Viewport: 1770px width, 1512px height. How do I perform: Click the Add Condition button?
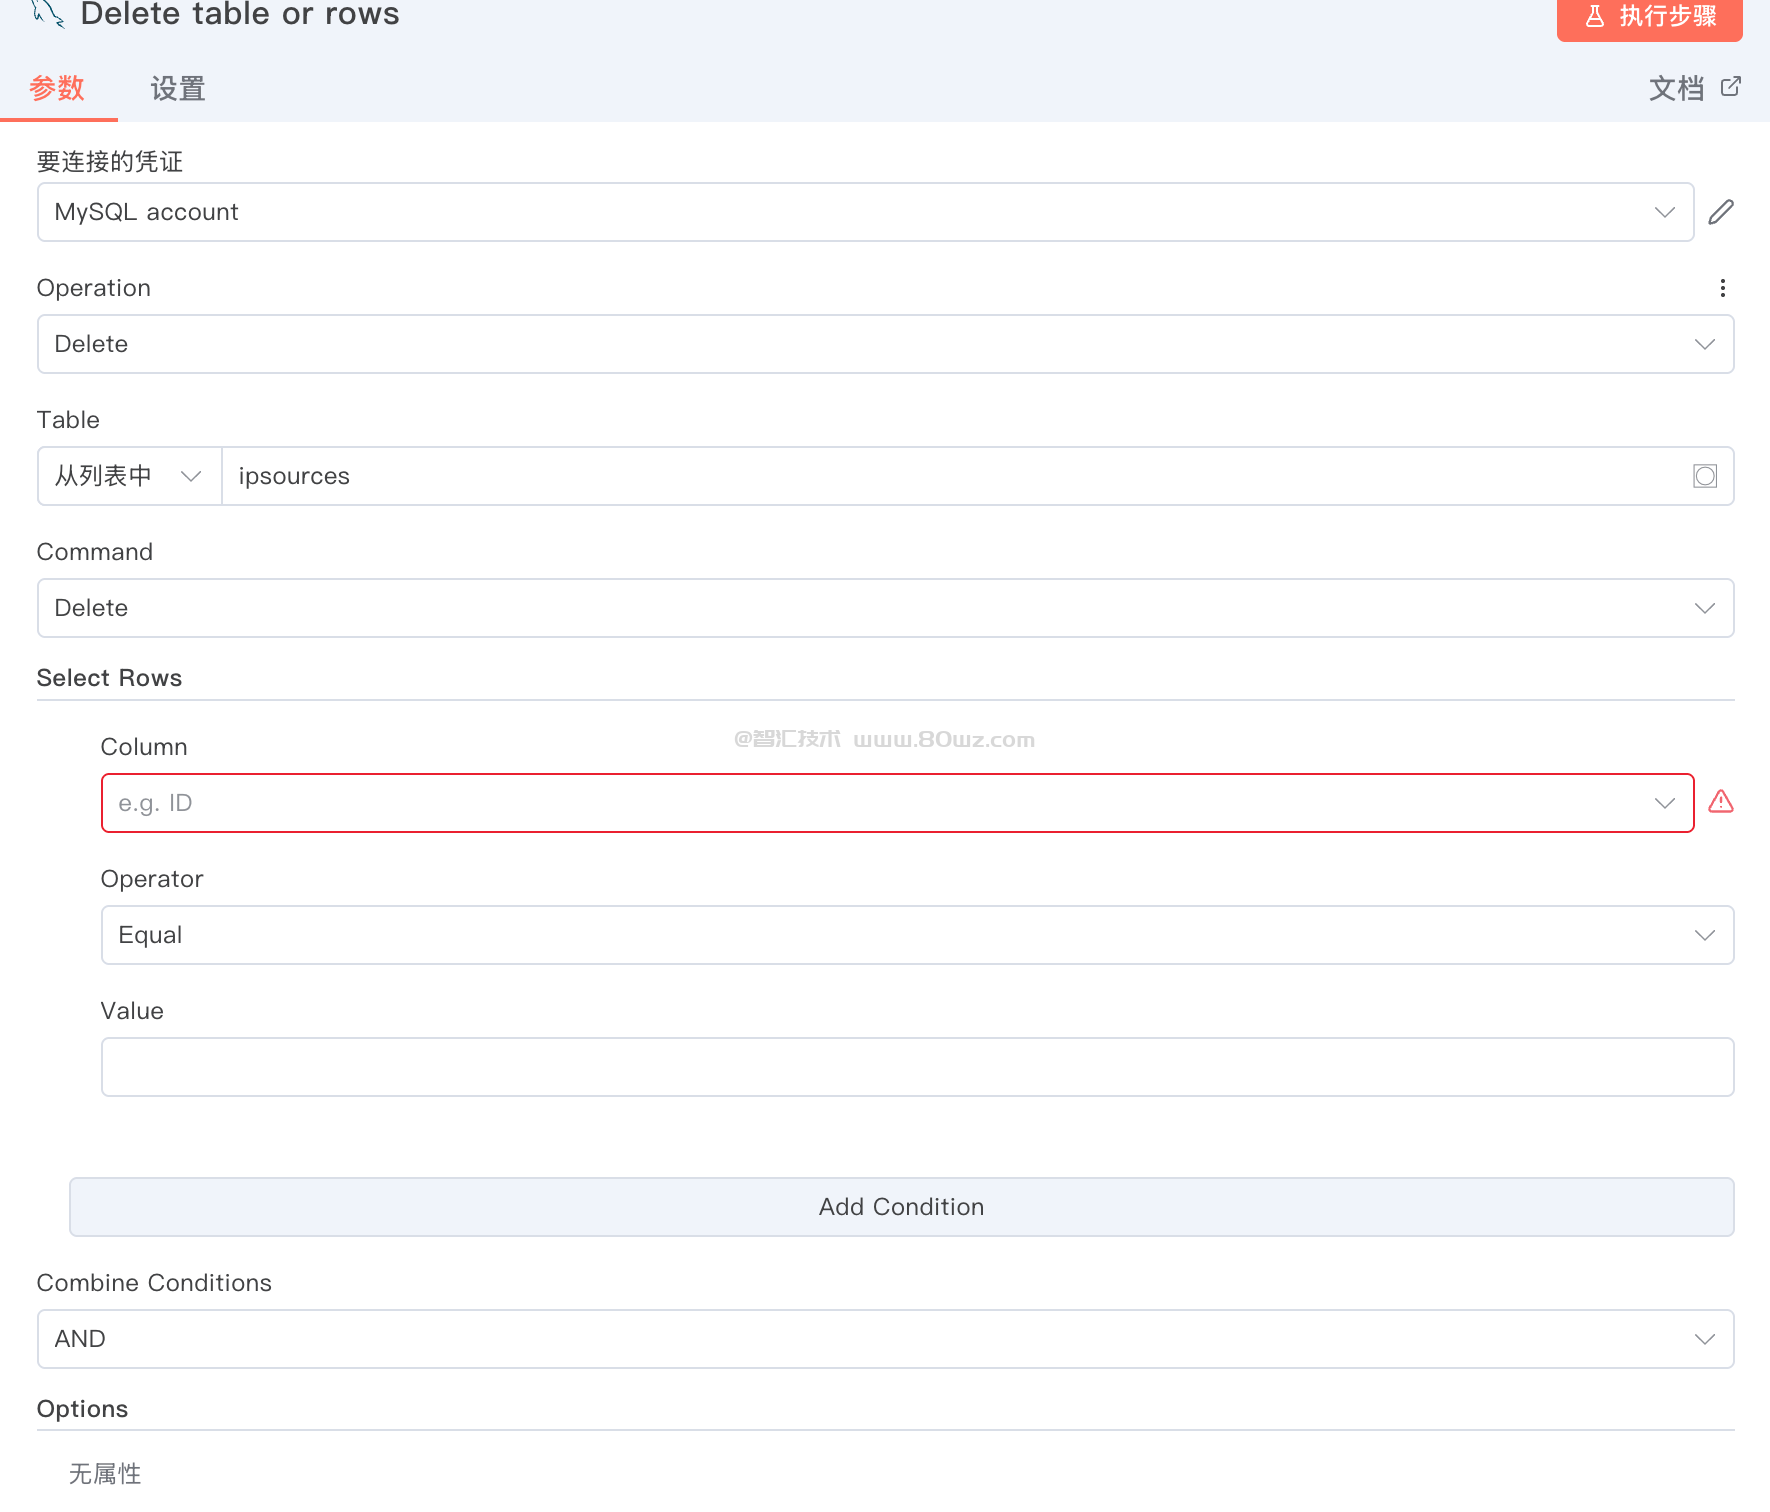coord(901,1207)
